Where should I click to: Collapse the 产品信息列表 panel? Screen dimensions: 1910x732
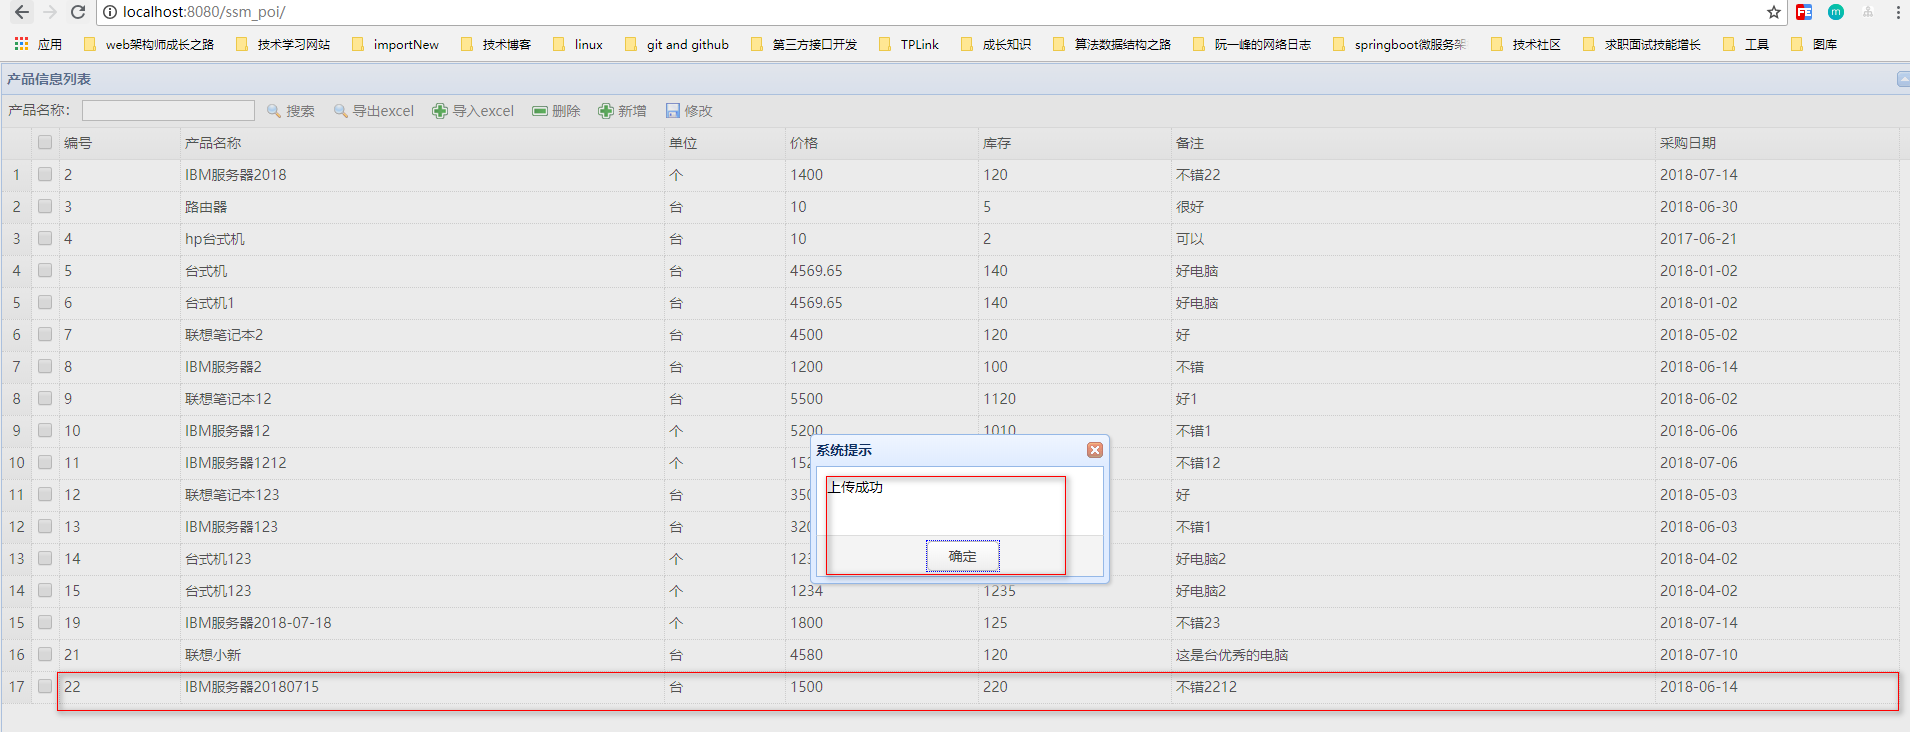[1903, 79]
